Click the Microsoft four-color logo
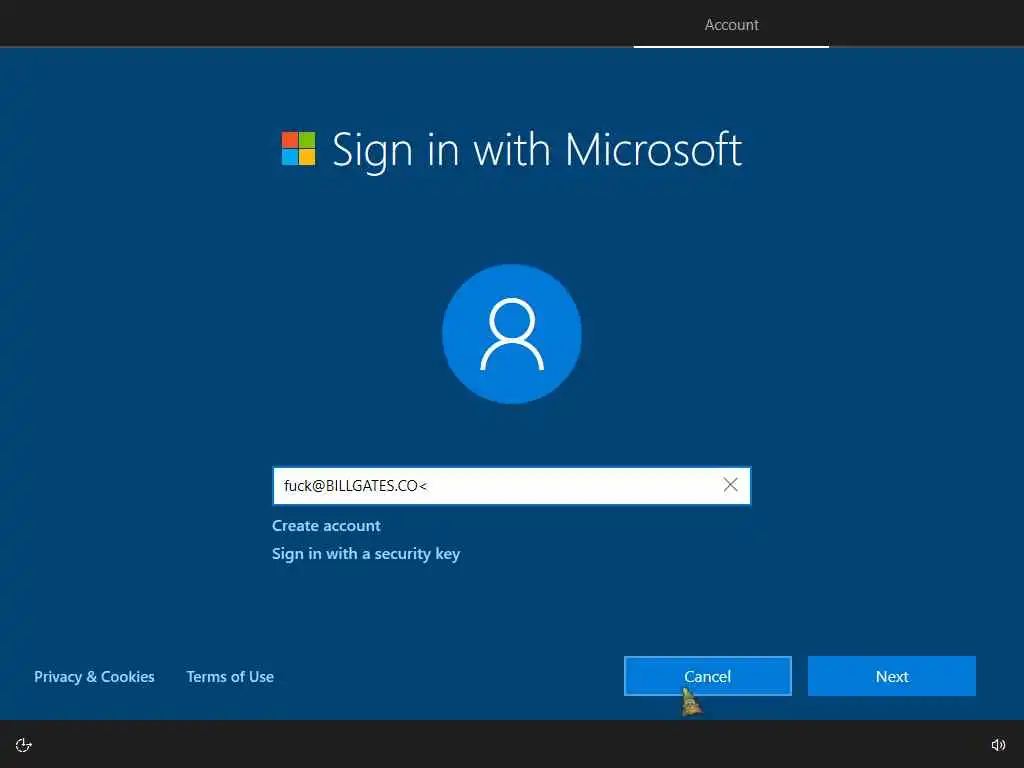1024x768 pixels. coord(298,148)
